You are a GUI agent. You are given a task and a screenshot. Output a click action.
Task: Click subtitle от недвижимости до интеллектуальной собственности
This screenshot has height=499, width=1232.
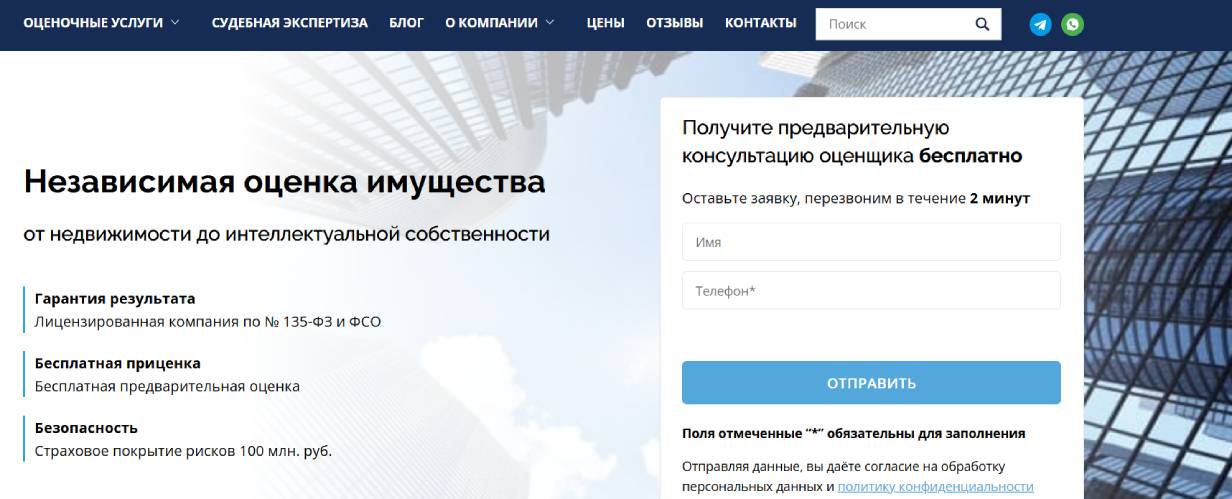click(x=287, y=235)
